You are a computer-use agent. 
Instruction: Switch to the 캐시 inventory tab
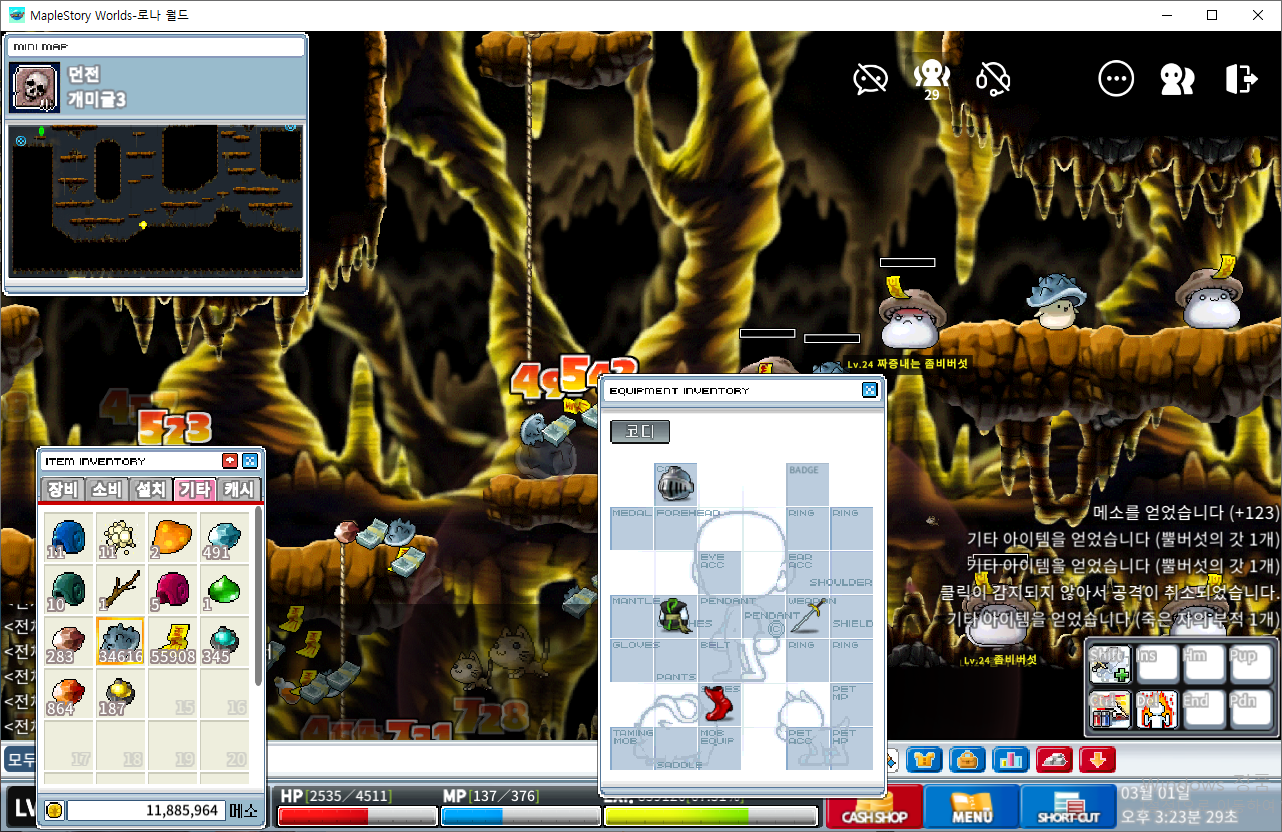click(238, 490)
